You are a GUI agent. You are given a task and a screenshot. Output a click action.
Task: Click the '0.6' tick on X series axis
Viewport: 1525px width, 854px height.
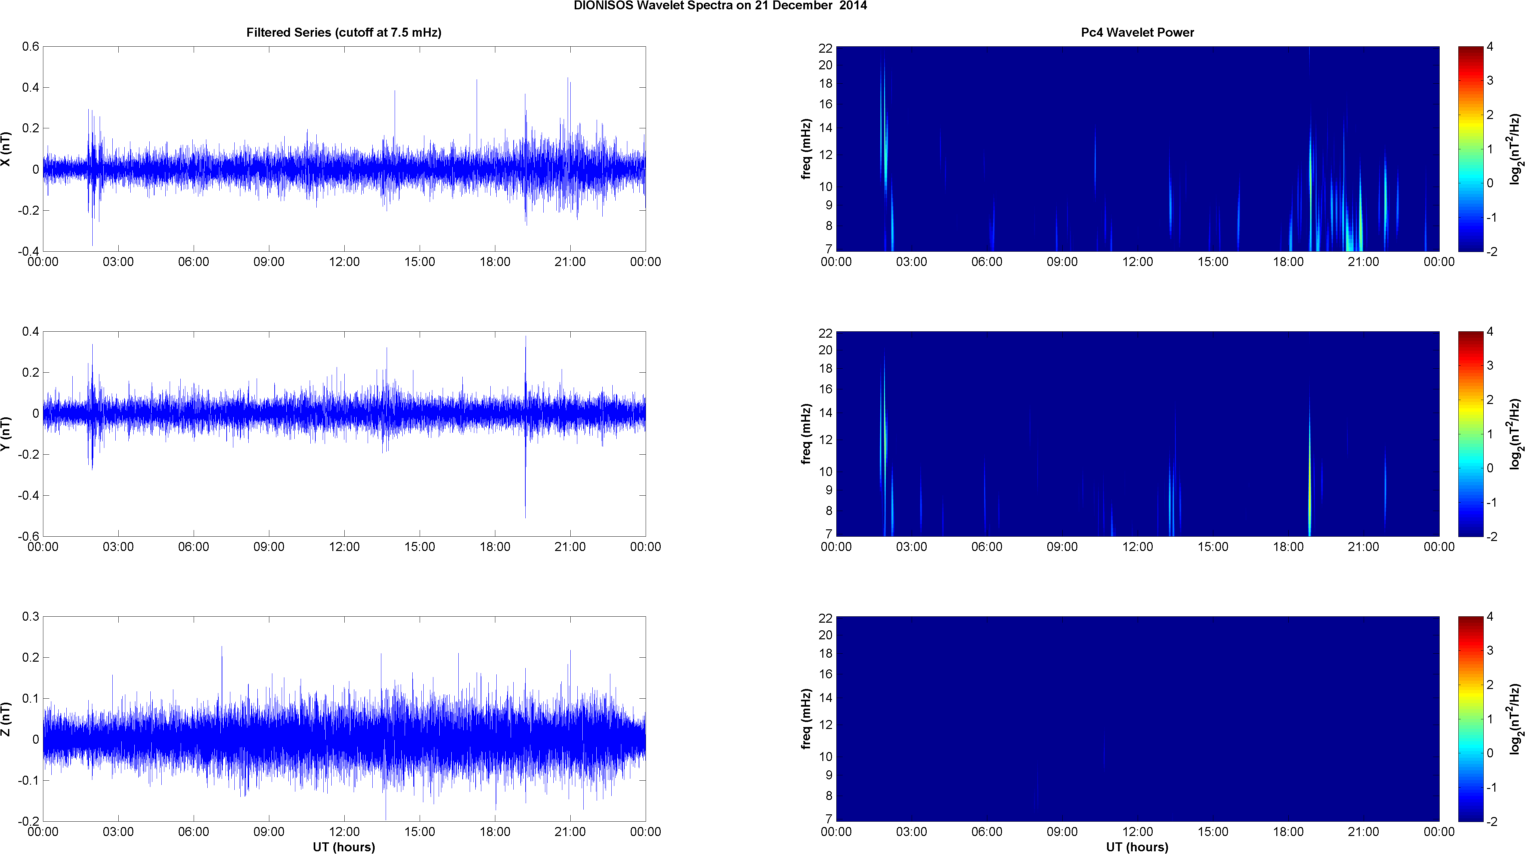click(x=30, y=47)
